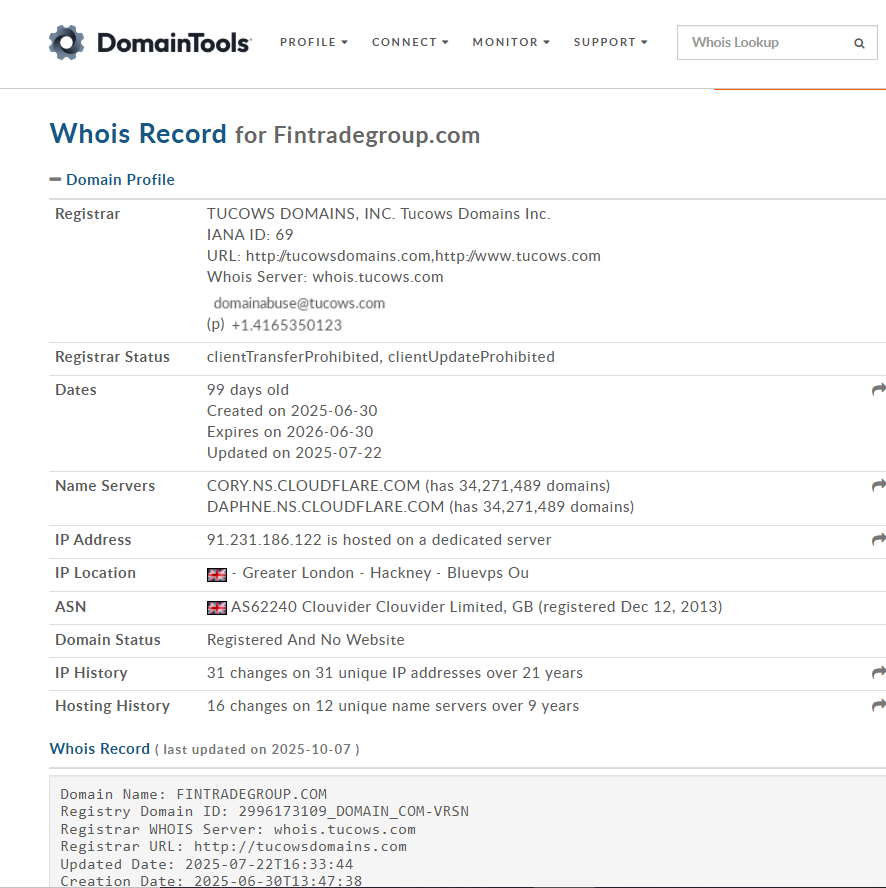Viewport: 886px width, 888px height.
Task: Click the DomainTools gear logo
Action: (67, 43)
